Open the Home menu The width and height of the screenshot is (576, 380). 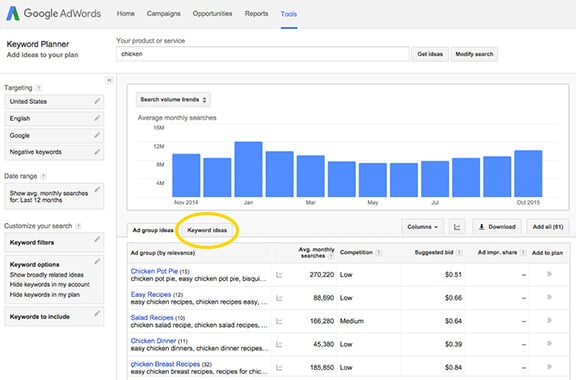126,14
